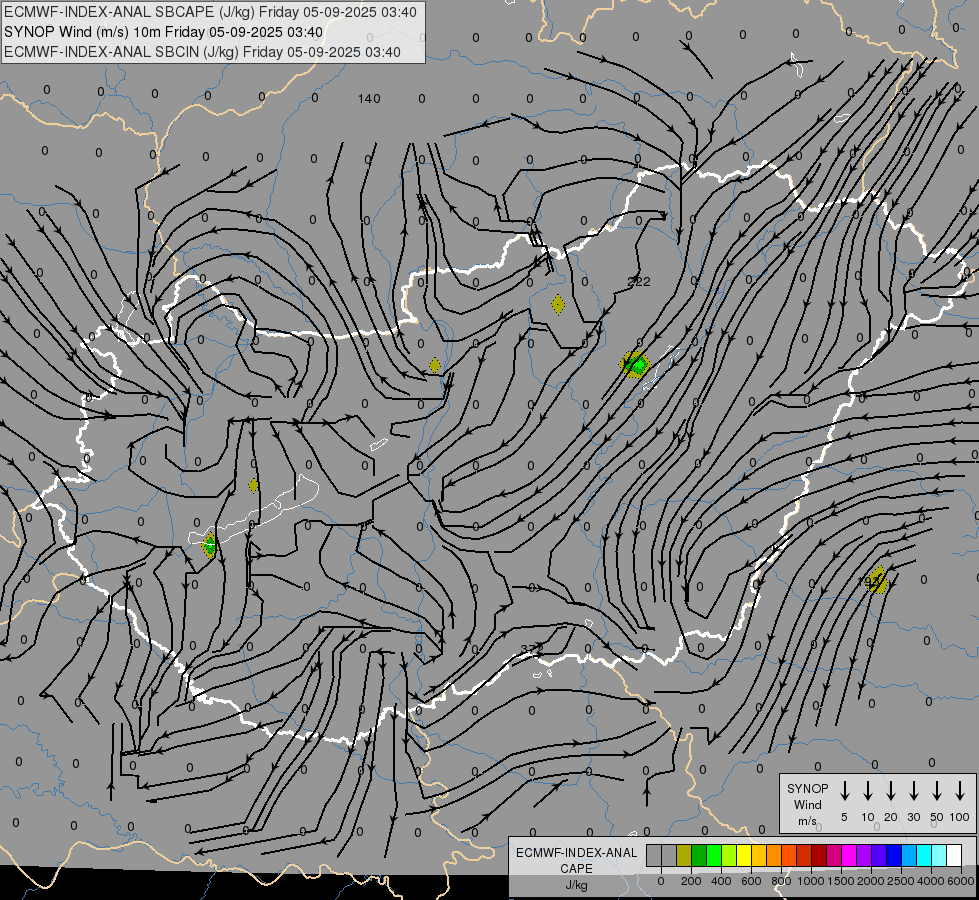979x900 pixels.
Task: Click the SYNOP Wind m/s legend title
Action: click(807, 805)
